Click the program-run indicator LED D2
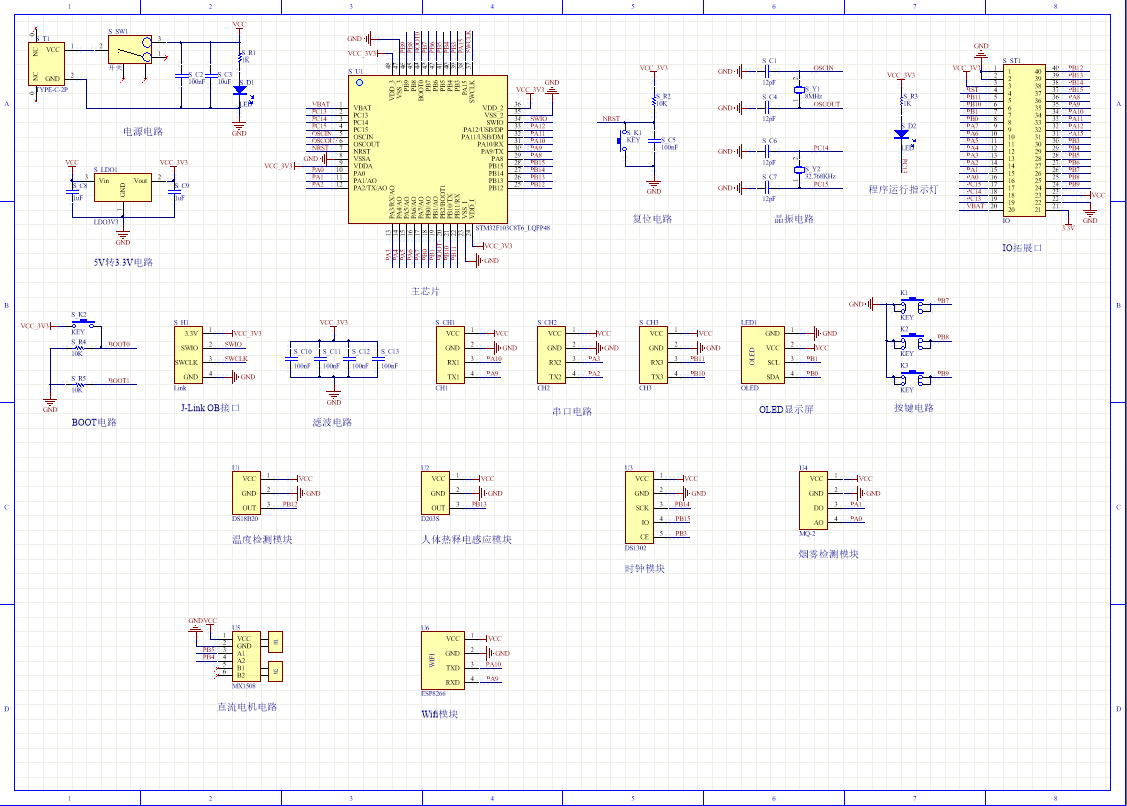Screen dimensions: 1127x806 (x=901, y=134)
